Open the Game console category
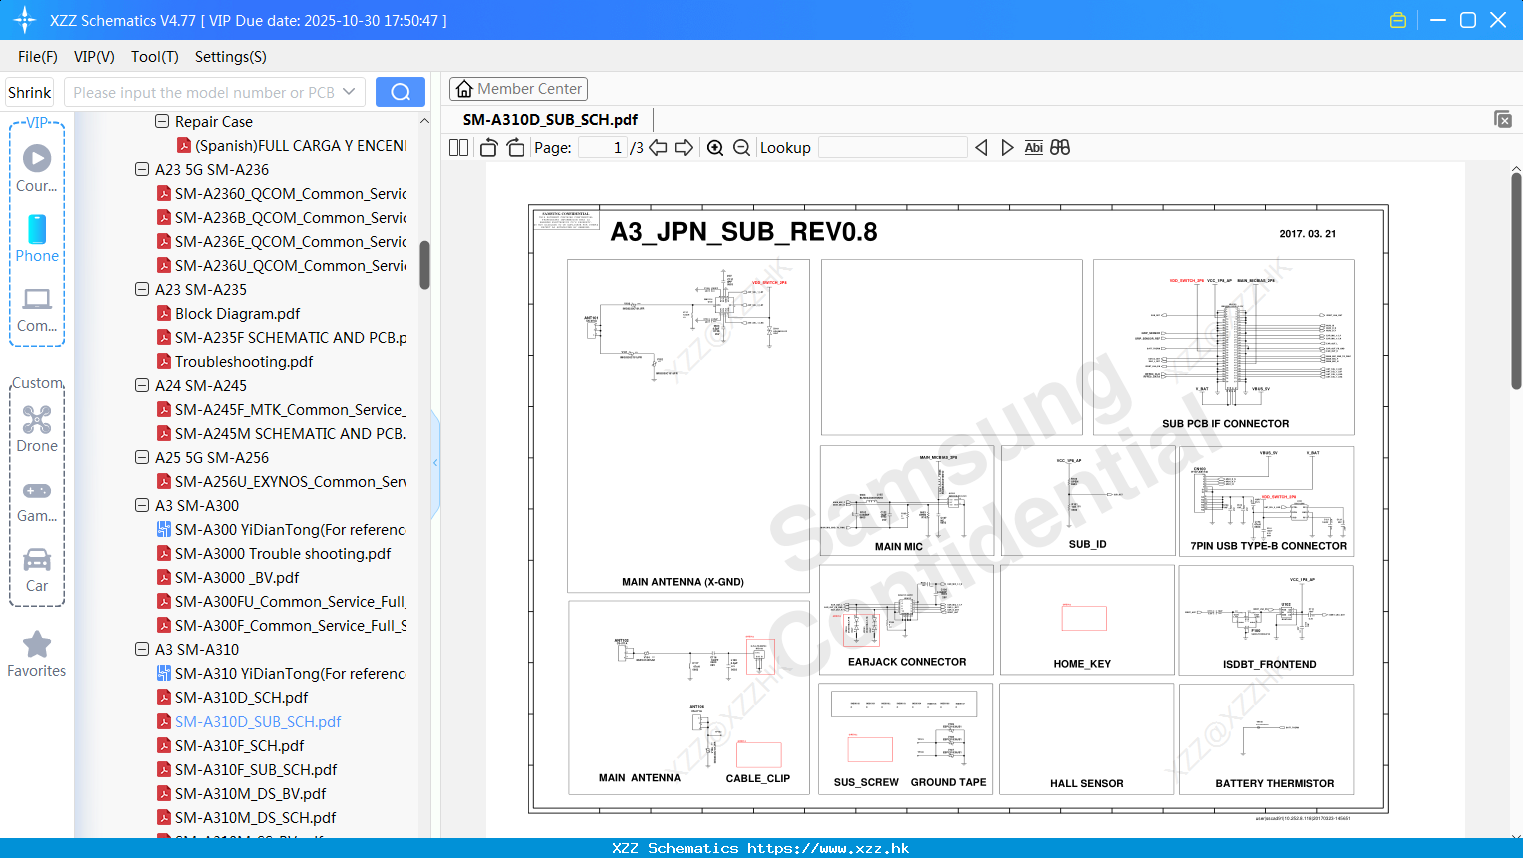The height and width of the screenshot is (858, 1523). click(x=37, y=500)
